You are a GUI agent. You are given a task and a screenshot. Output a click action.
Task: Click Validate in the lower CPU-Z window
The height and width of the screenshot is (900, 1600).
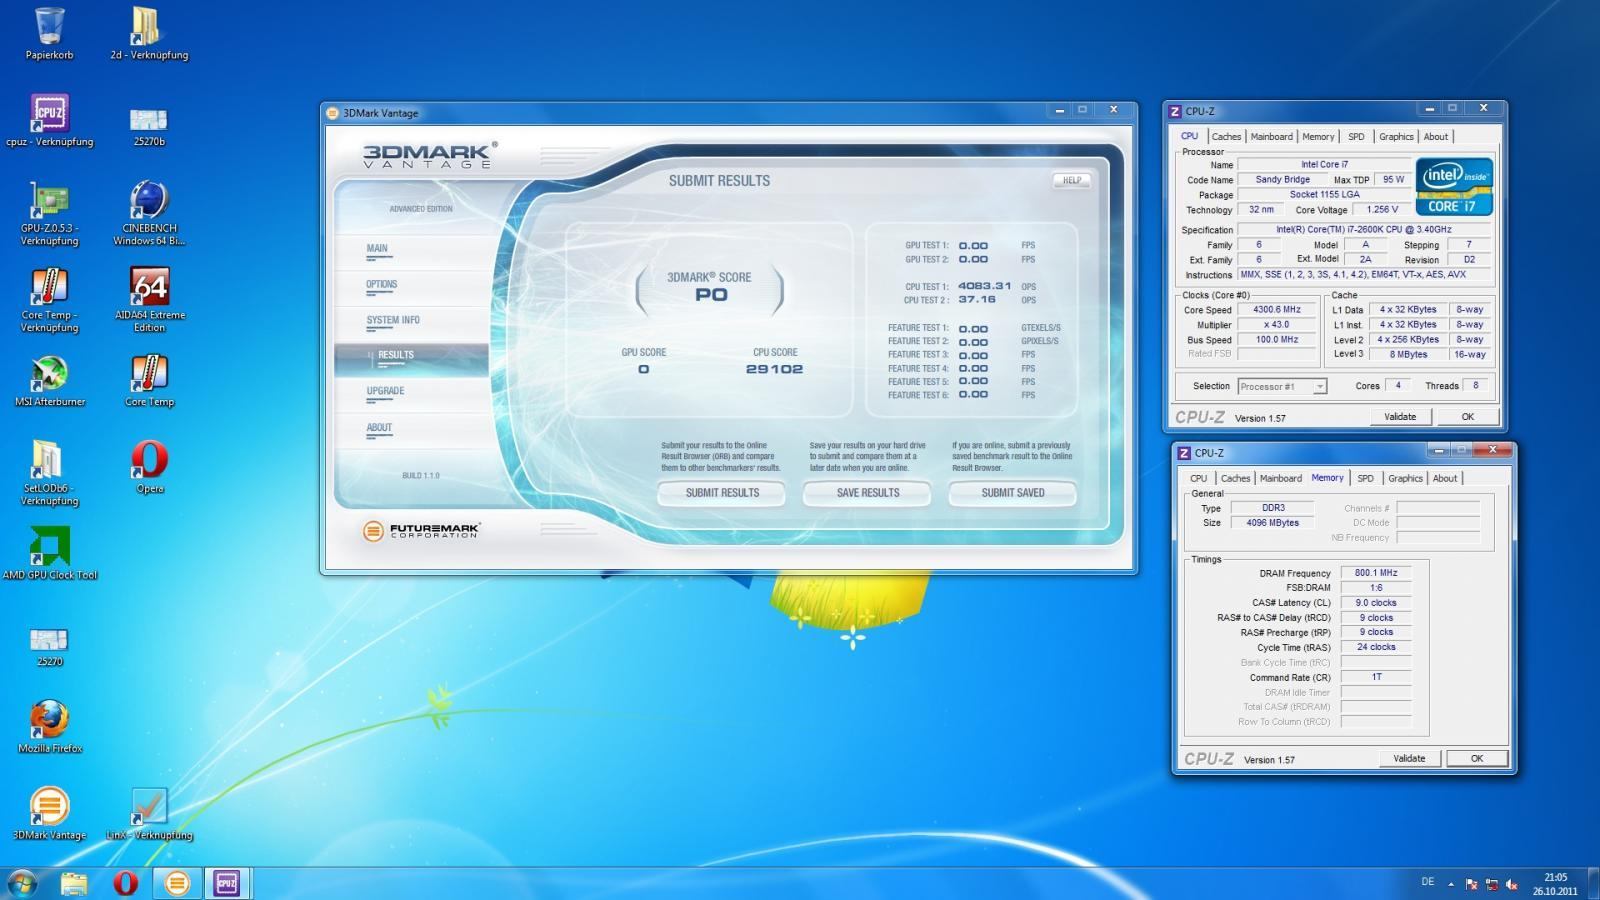(1409, 759)
